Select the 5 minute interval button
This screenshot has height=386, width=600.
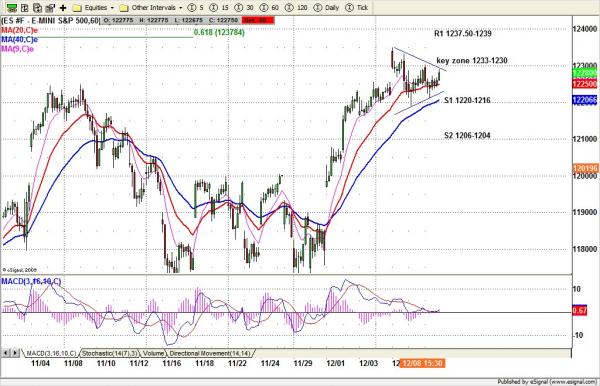pyautogui.click(x=196, y=8)
